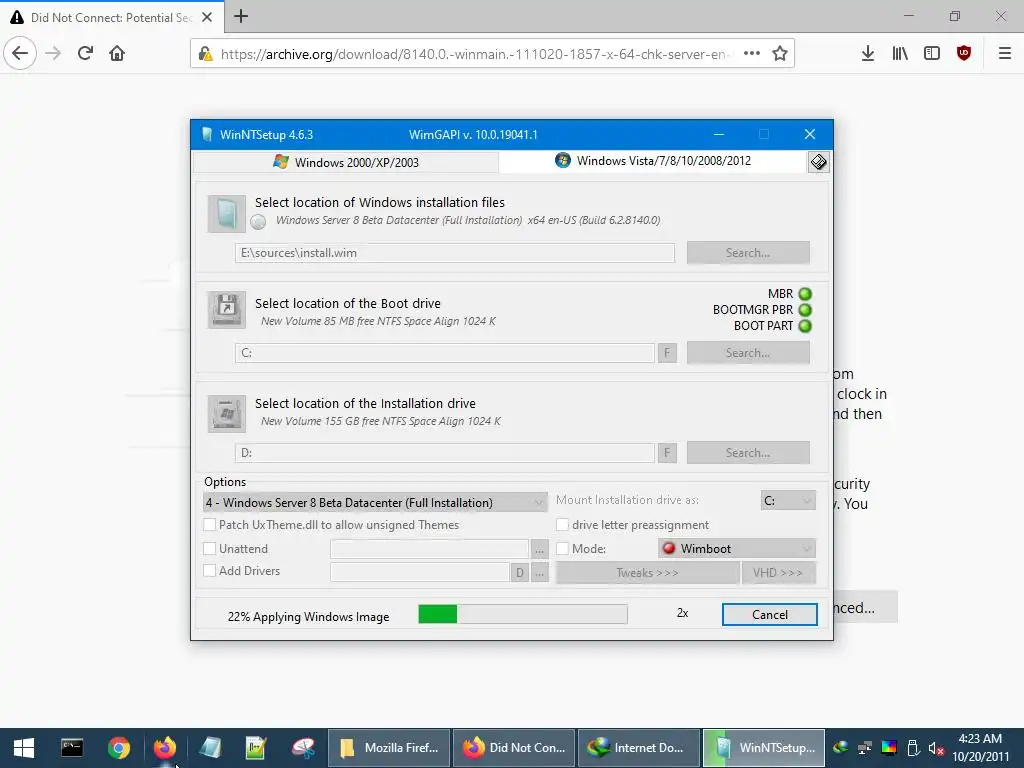Bookmark this page with the star
Image resolution: width=1024 pixels, height=768 pixels.
[780, 54]
